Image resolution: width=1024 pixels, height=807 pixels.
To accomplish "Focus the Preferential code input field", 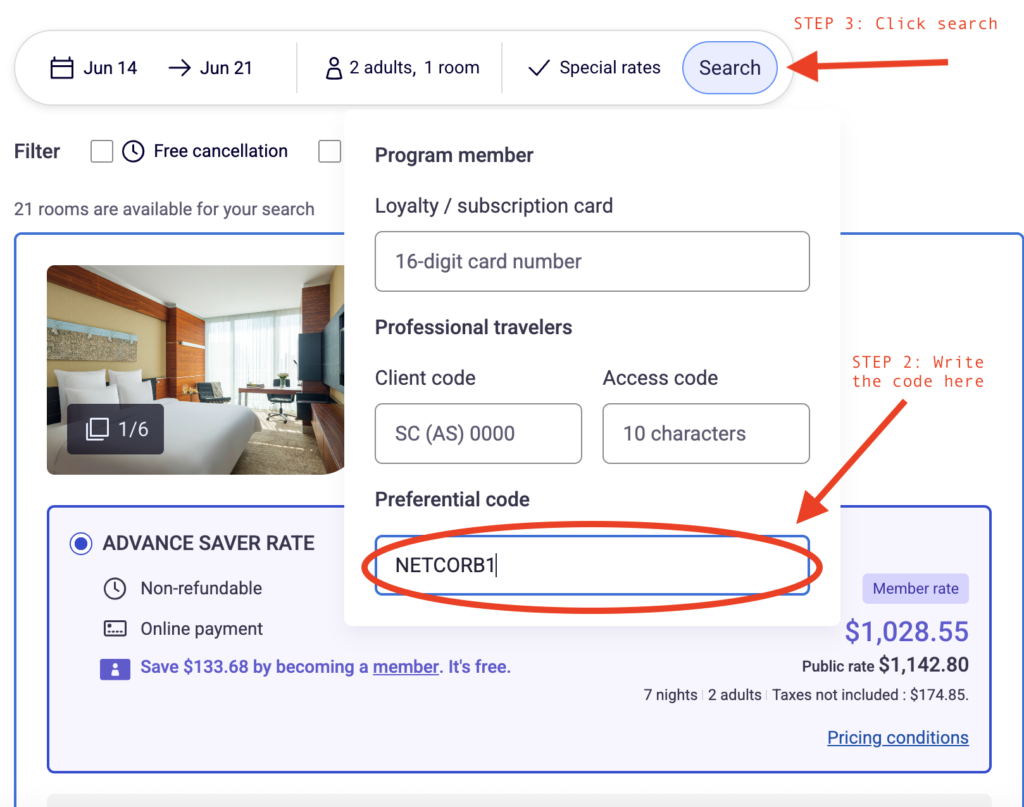I will 592,565.
